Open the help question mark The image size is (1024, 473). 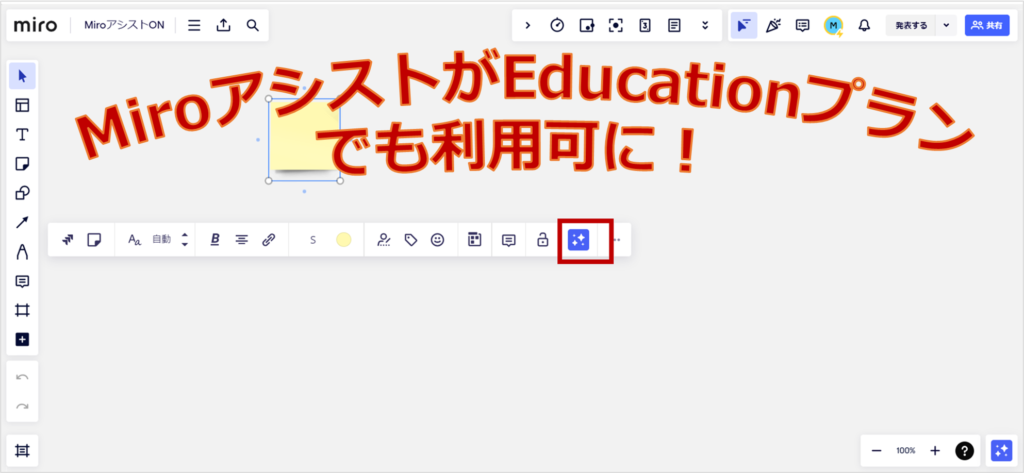pyautogui.click(x=965, y=450)
